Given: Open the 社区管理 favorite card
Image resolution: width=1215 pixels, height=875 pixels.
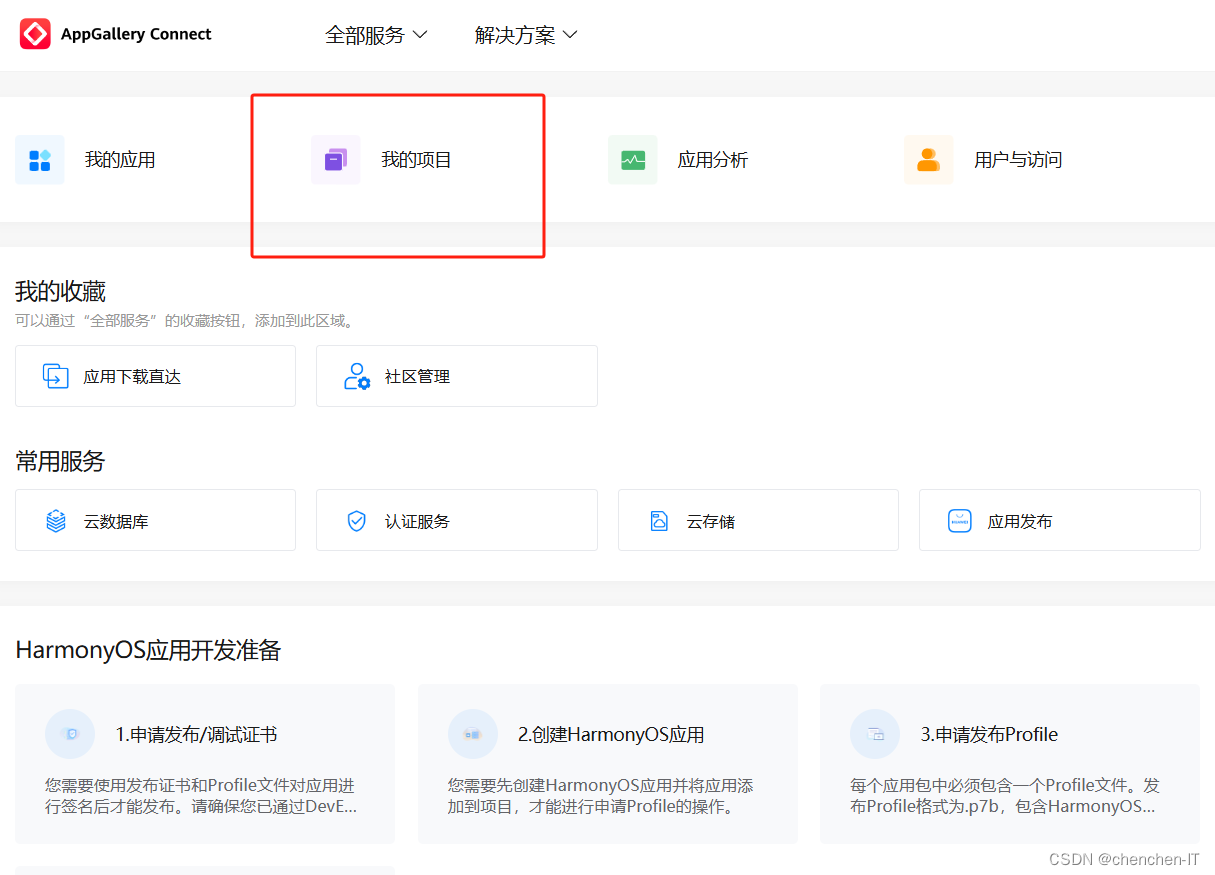Looking at the screenshot, I should point(457,376).
